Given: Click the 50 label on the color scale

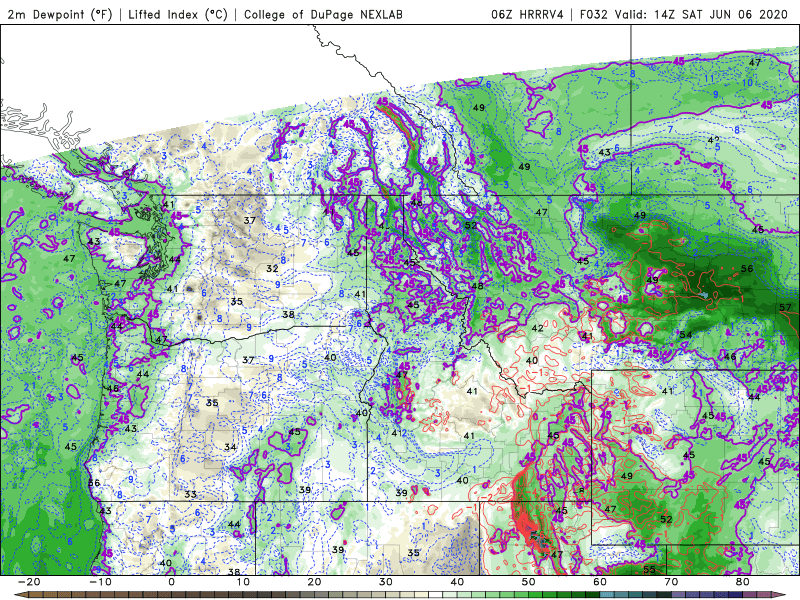Looking at the screenshot, I should point(529,582).
